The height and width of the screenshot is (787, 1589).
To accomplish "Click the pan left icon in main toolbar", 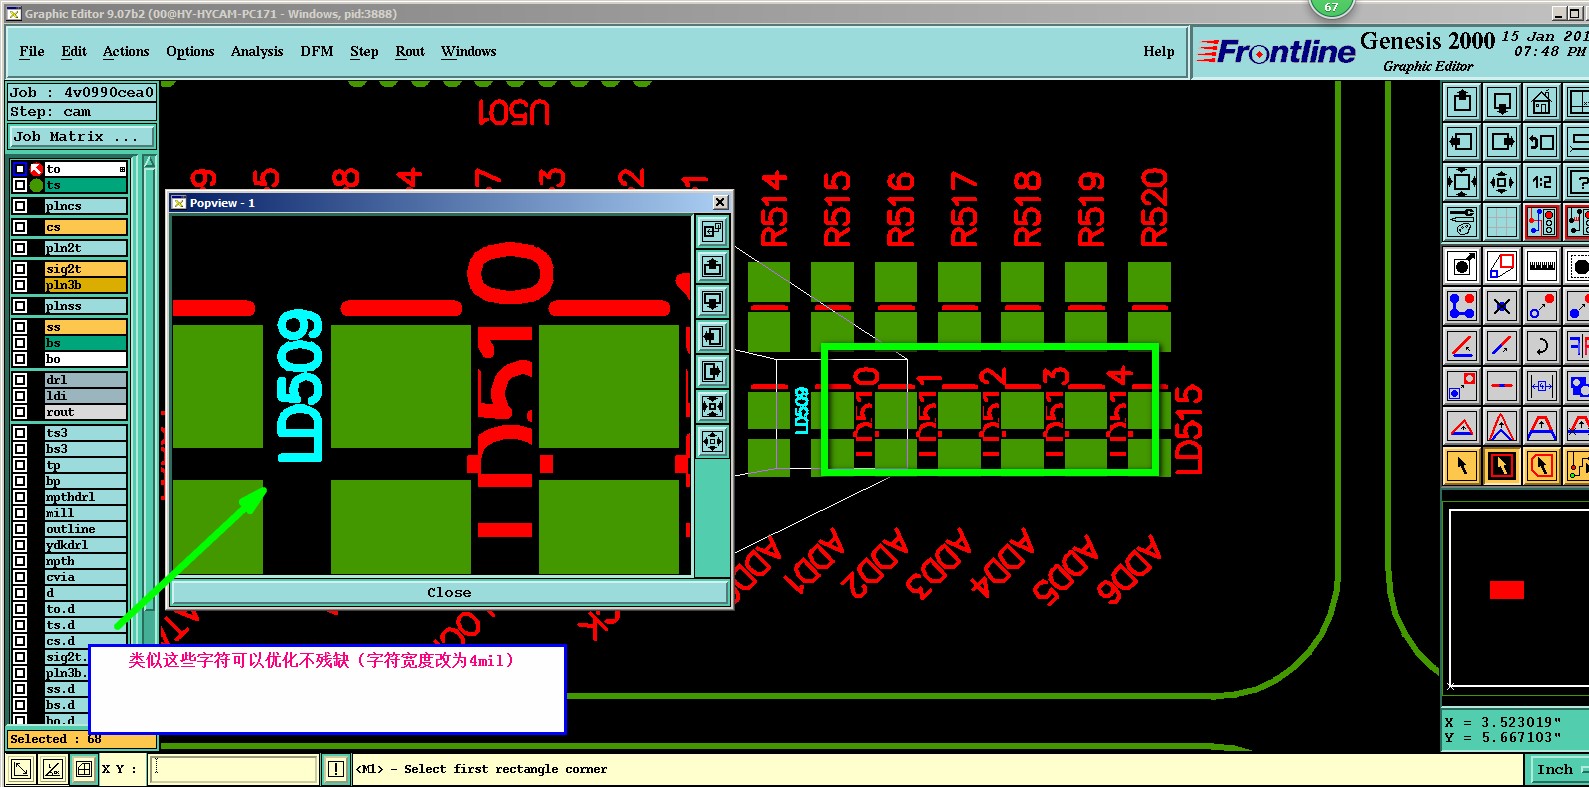I will point(1463,142).
